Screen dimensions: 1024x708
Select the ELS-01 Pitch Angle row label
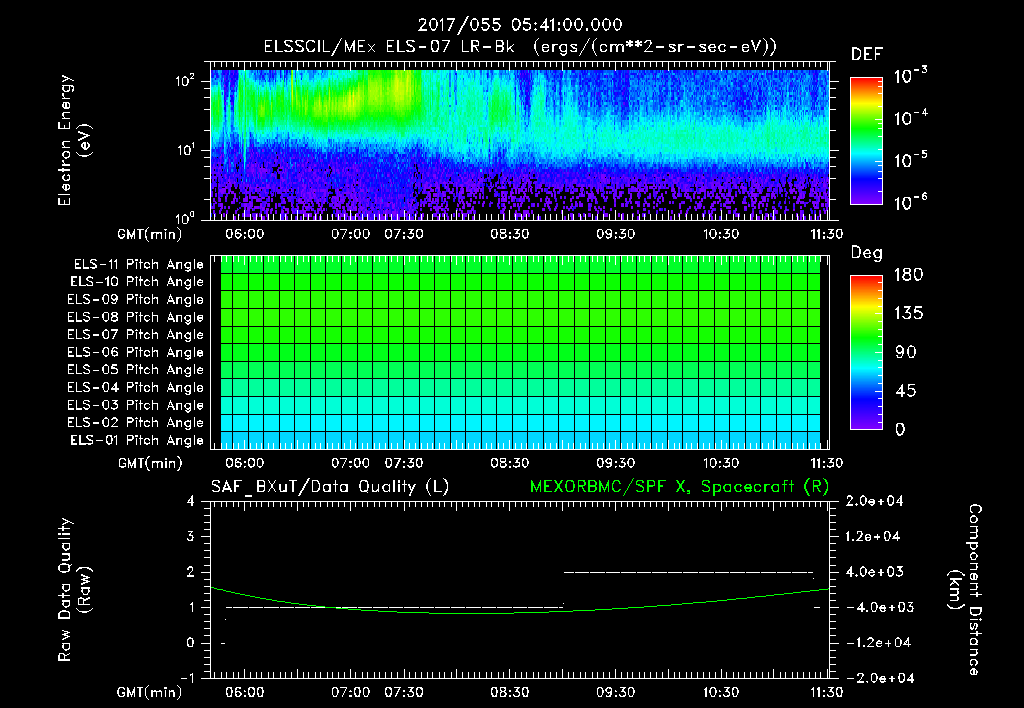pos(137,441)
